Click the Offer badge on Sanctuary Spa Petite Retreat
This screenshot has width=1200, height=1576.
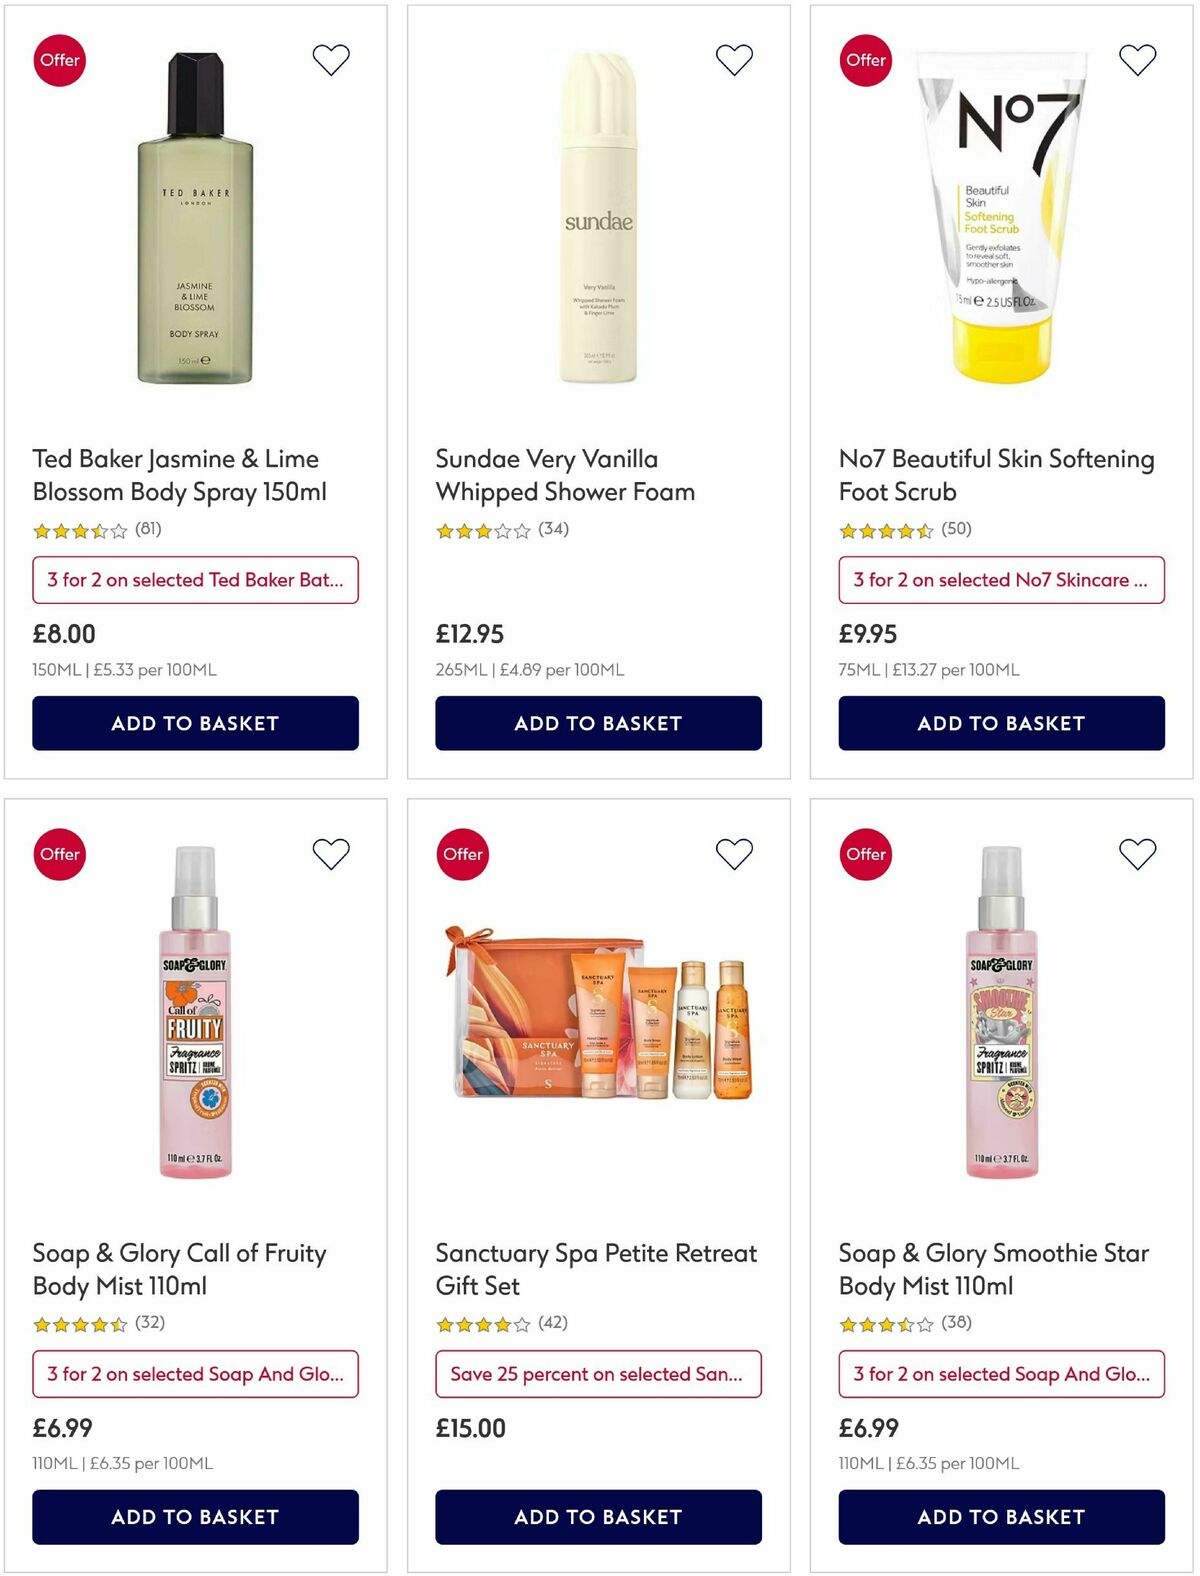coord(464,854)
